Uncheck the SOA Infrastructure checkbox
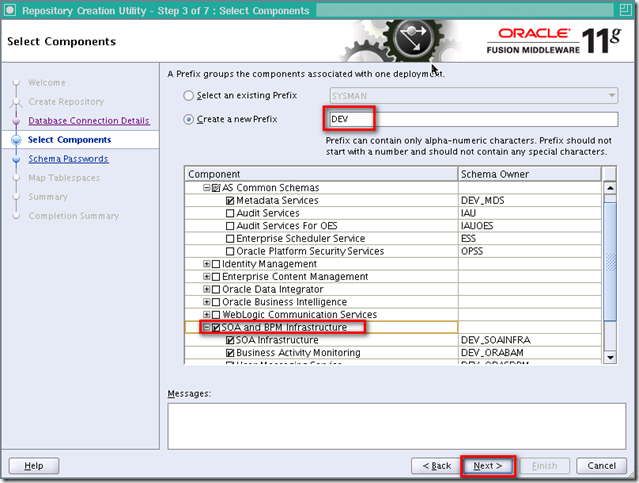 coord(230,340)
